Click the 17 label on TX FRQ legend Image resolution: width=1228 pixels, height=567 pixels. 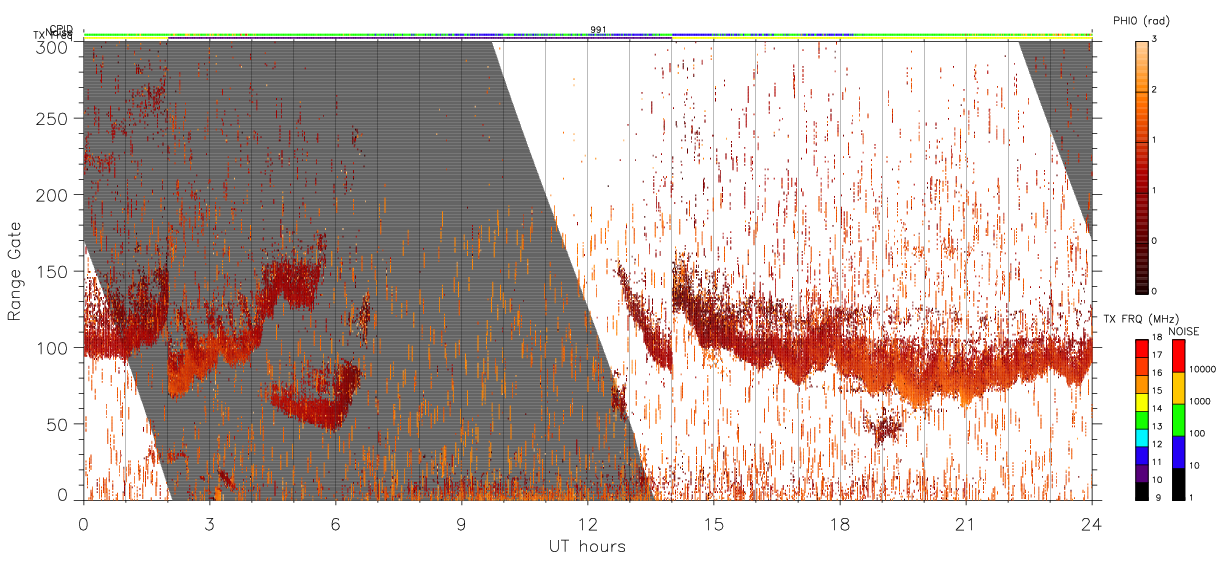point(1157,355)
